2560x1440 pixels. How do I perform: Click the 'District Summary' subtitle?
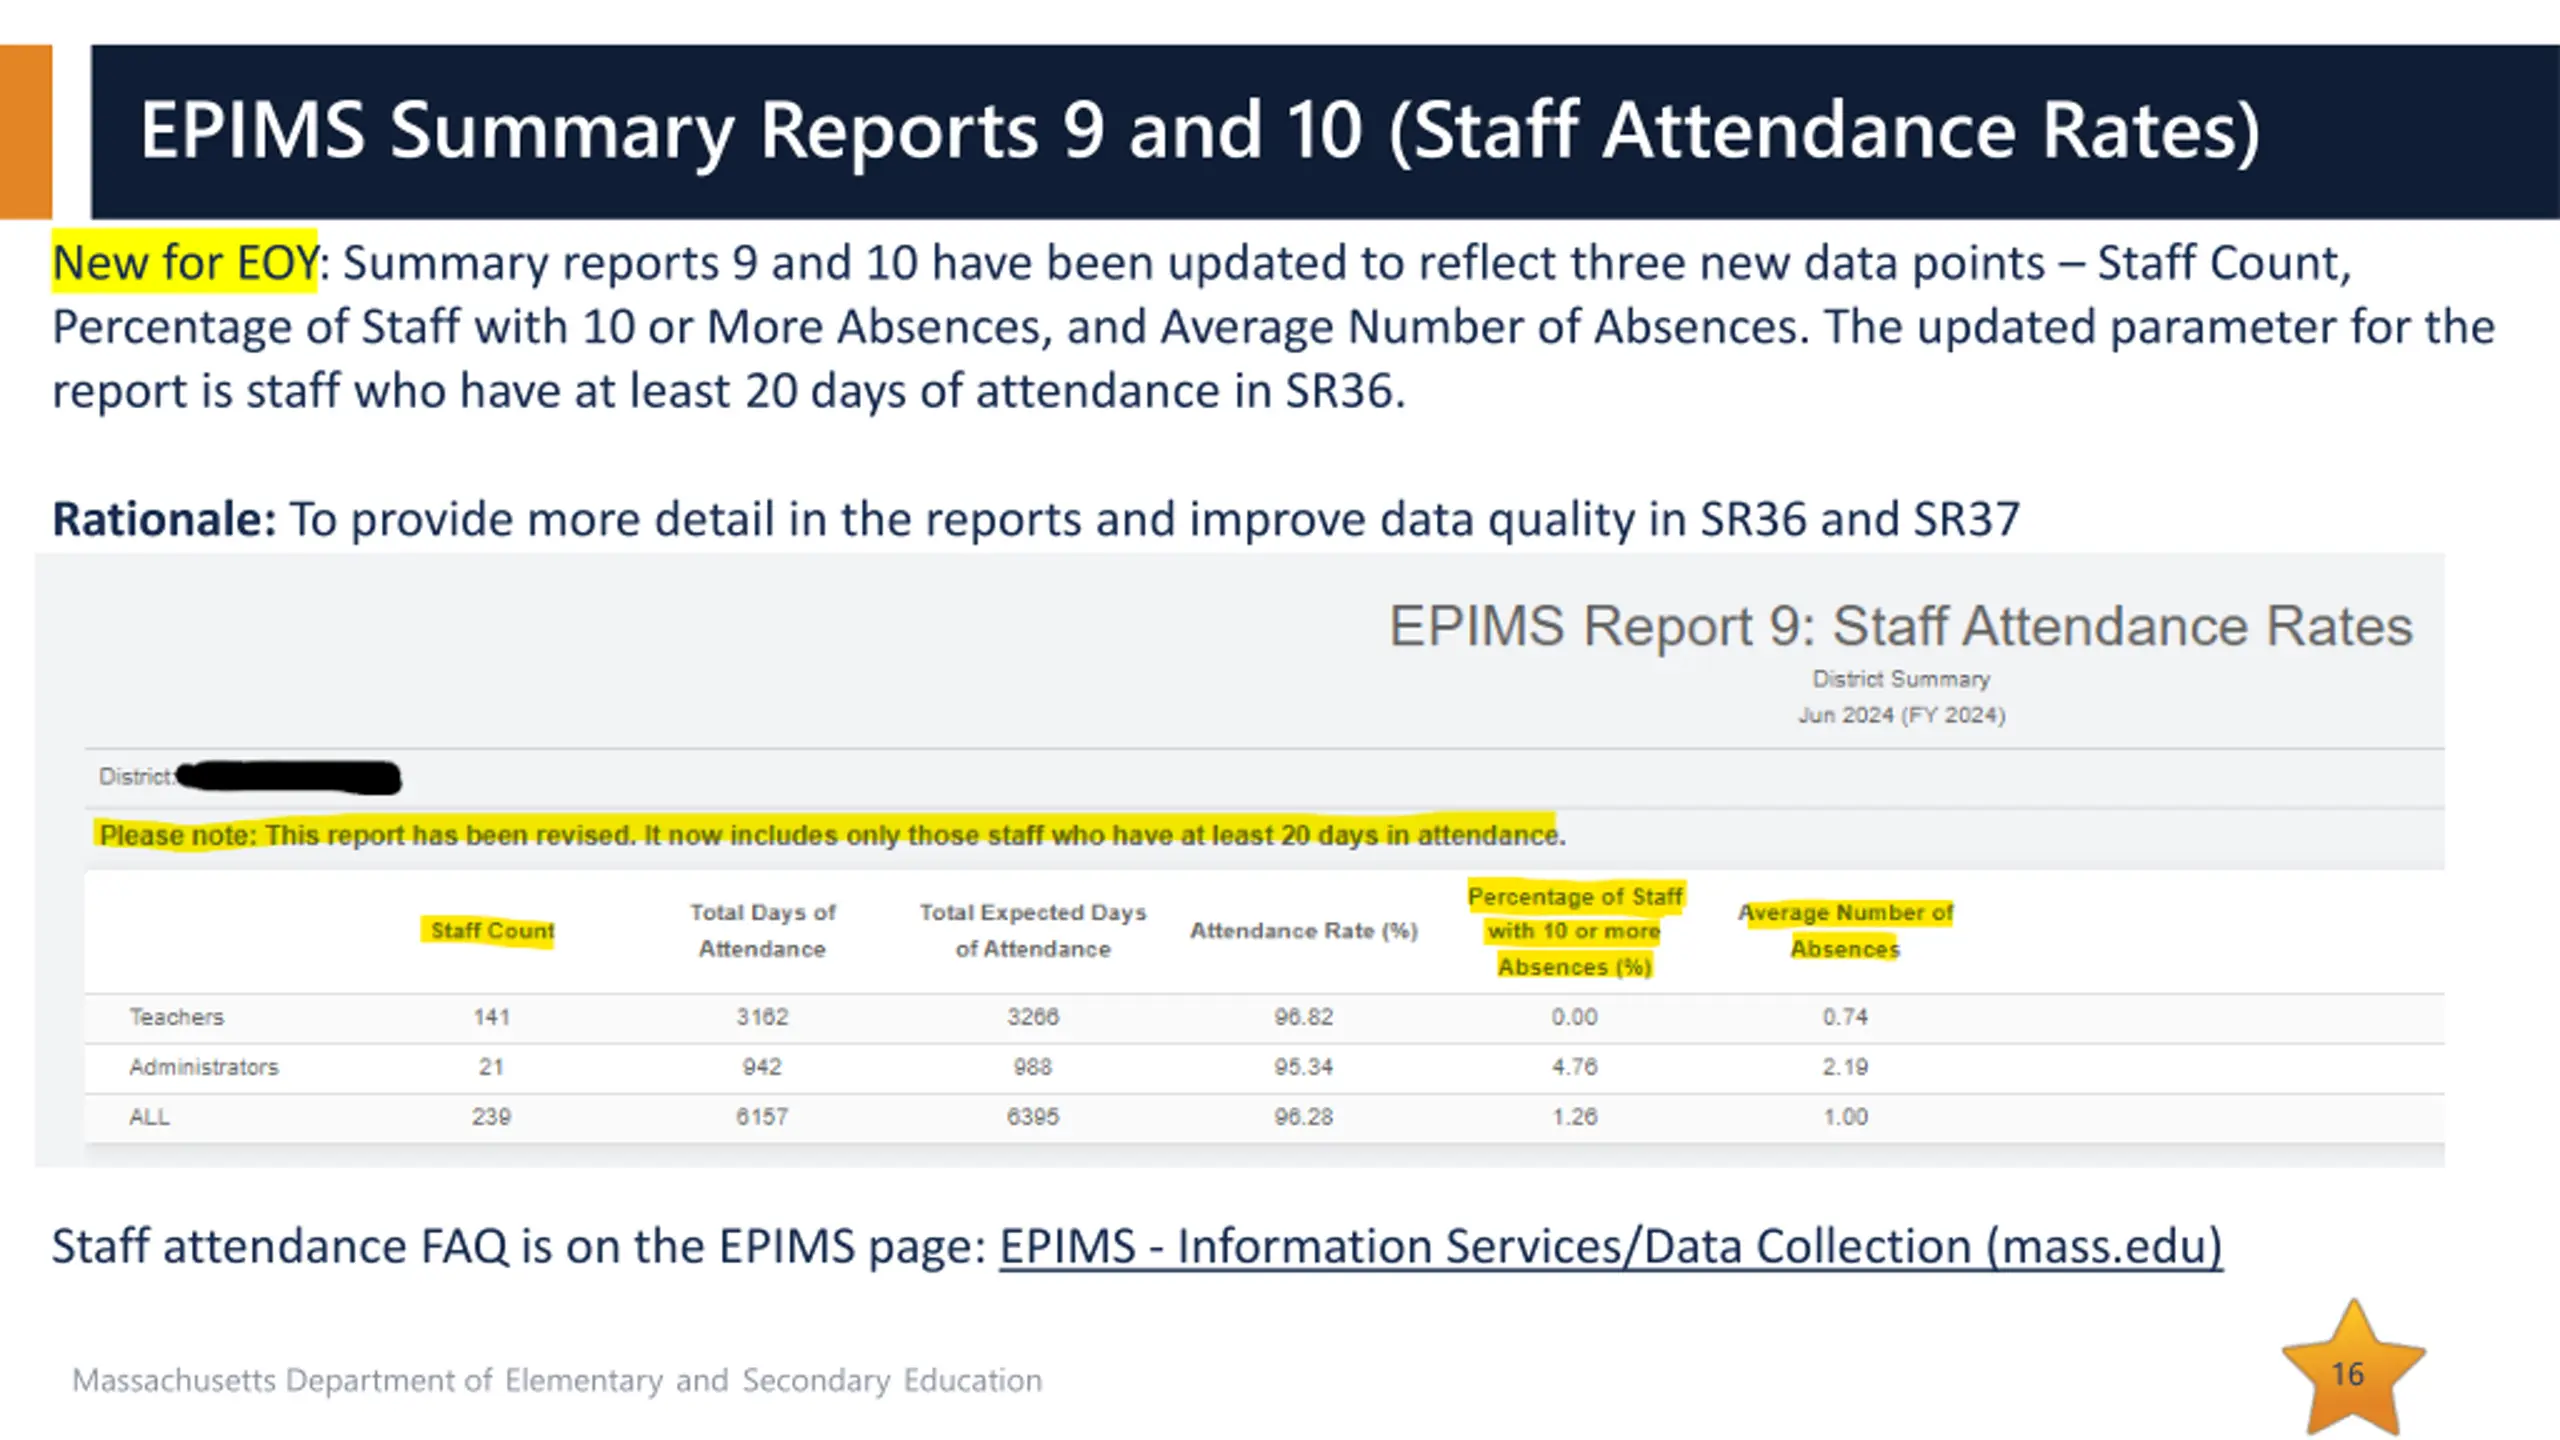click(1901, 679)
